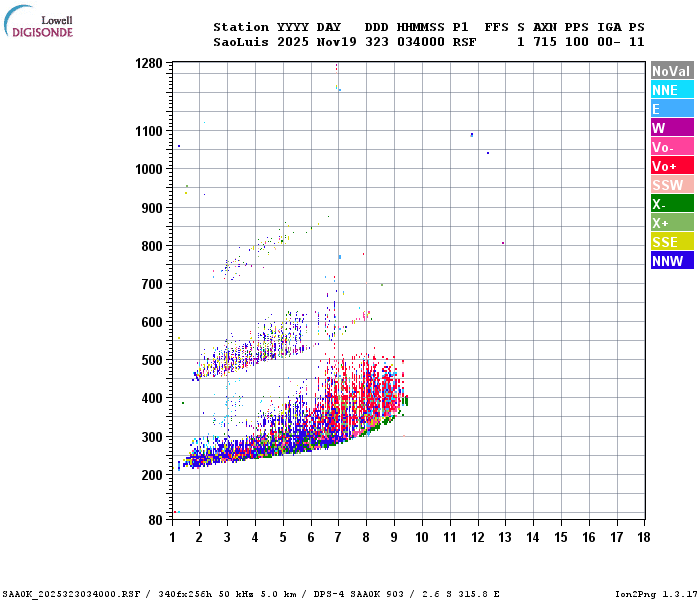700x600 pixels.
Task: Select the NoVal gray legend swatch
Action: 672,71
